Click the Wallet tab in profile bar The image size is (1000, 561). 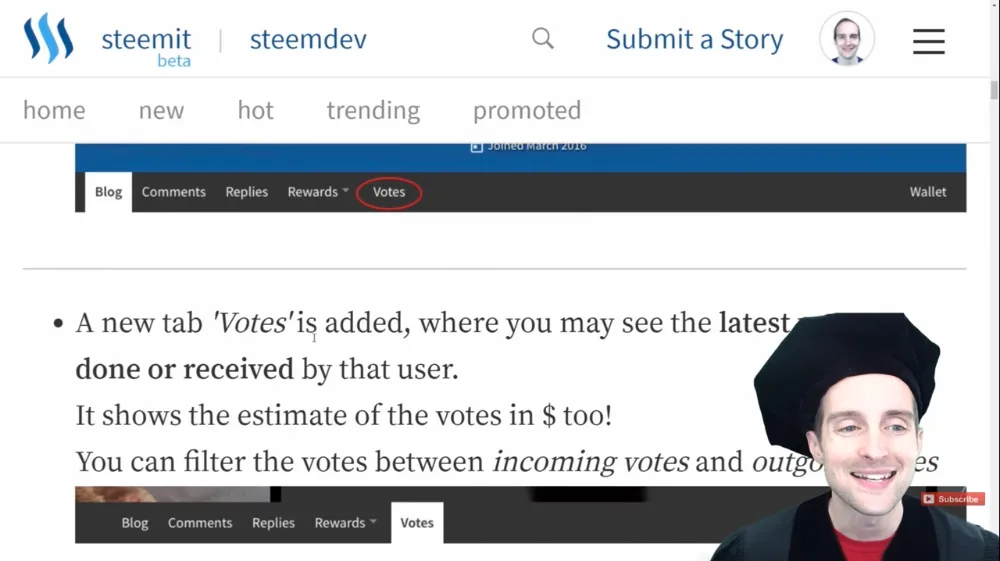pyautogui.click(x=927, y=192)
